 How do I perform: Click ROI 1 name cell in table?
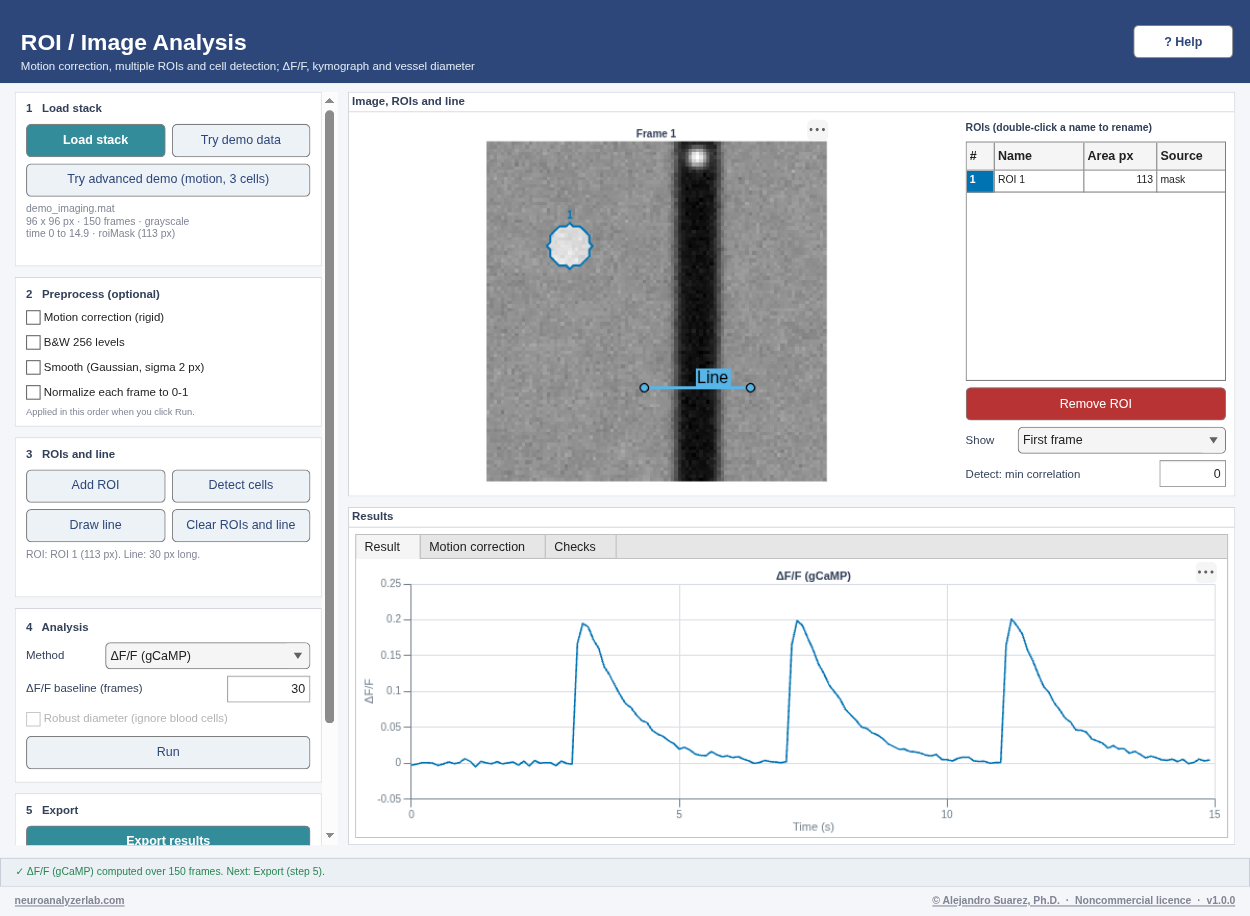pos(1039,181)
